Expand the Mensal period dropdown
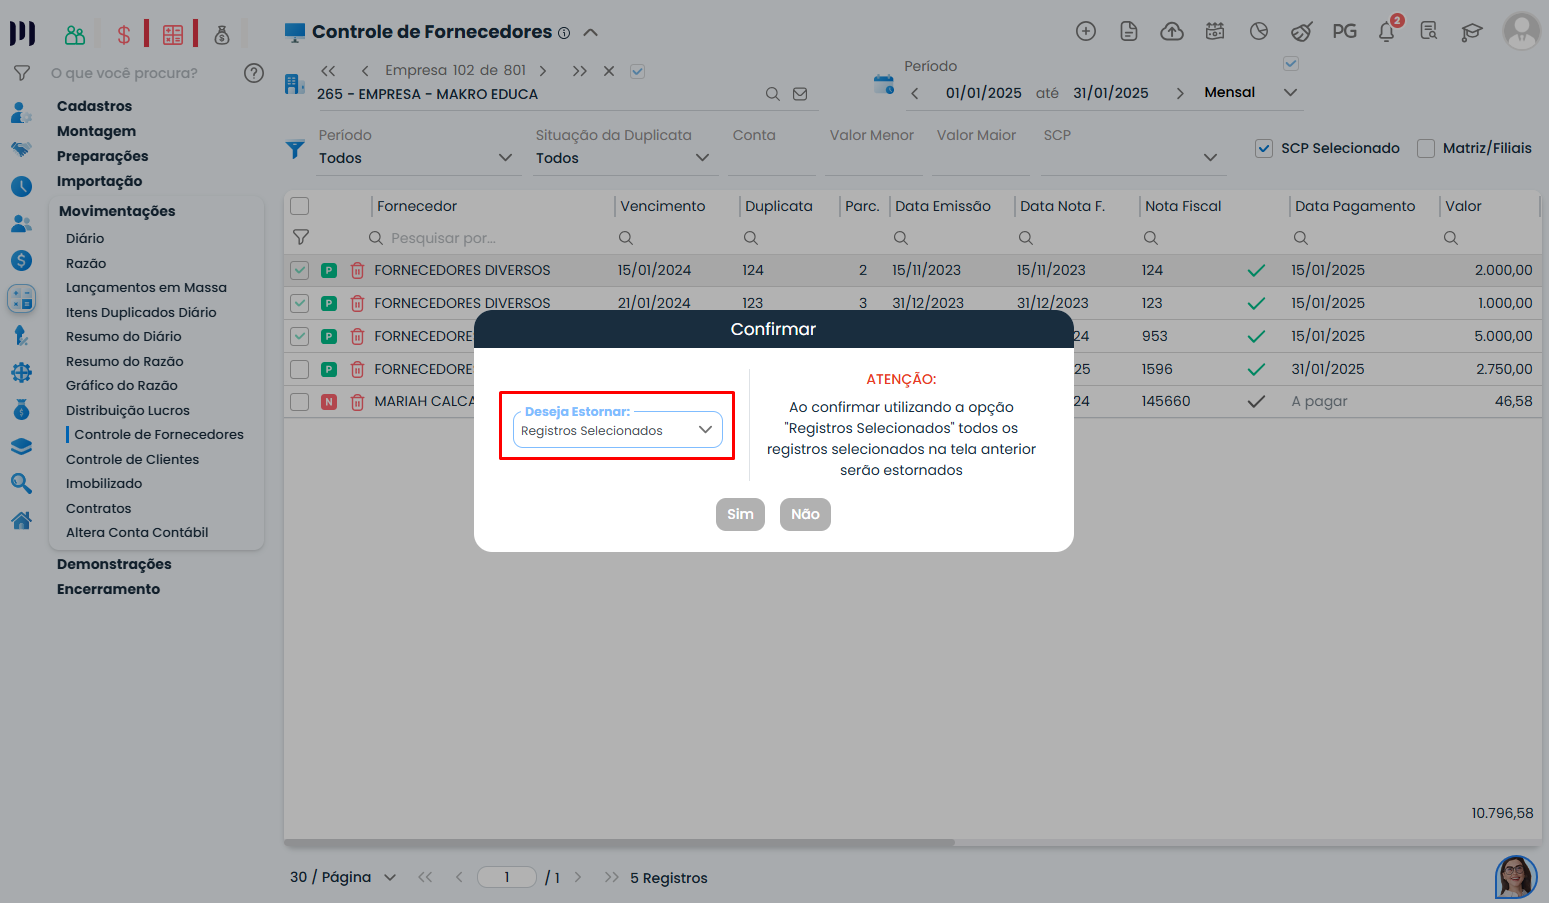This screenshot has width=1549, height=903. pos(1290,93)
